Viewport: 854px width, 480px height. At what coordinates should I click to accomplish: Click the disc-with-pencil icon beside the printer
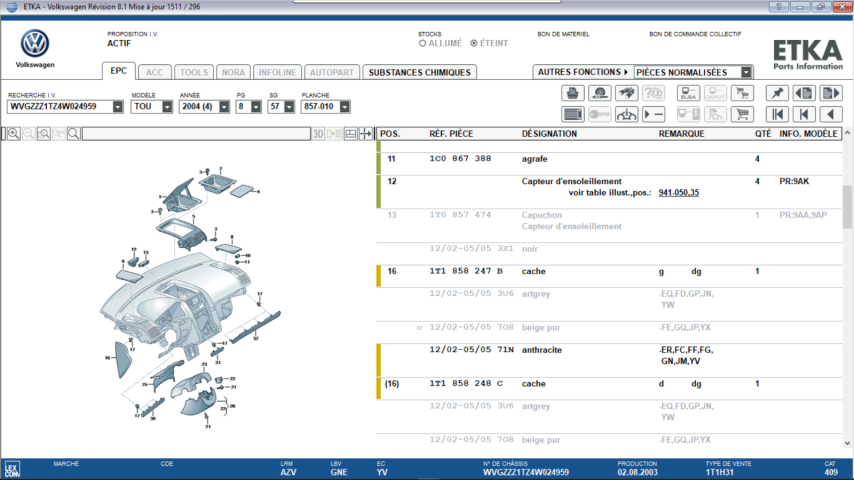600,93
